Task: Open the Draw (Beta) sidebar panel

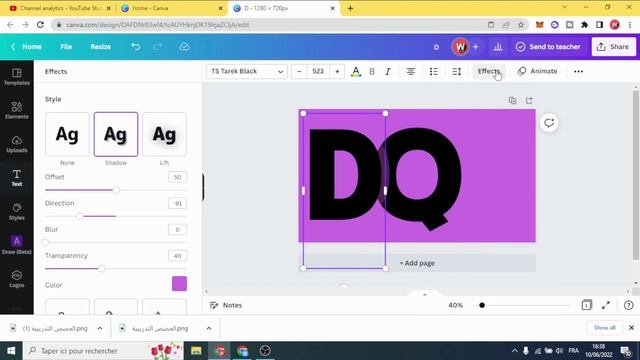Action: pos(17,245)
